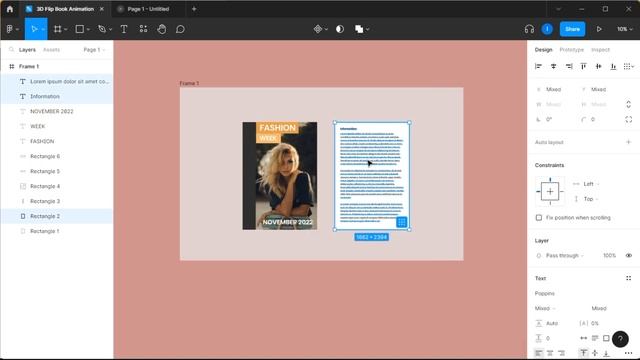This screenshot has width=640, height=360.
Task: Open Pass through blend mode dropdown
Action: [x=564, y=256]
